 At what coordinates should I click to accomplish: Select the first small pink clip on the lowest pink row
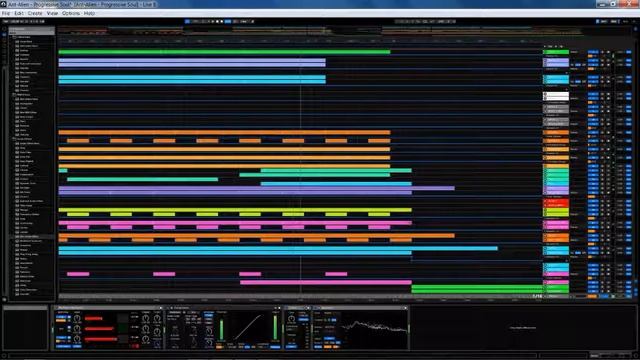pos(78,274)
